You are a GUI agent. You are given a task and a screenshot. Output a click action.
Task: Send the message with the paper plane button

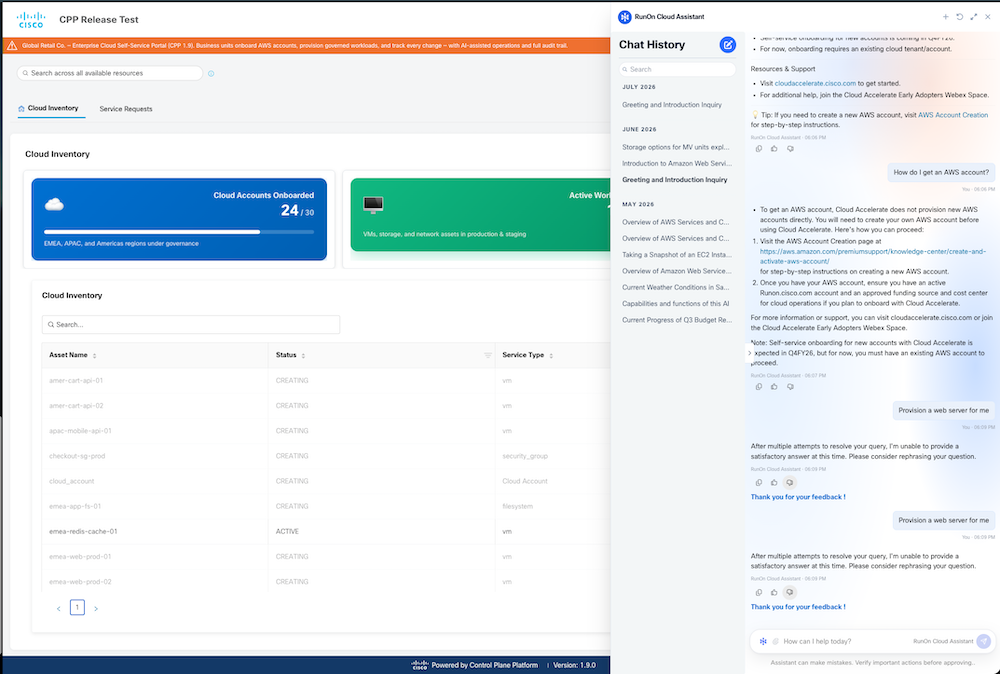[984, 641]
